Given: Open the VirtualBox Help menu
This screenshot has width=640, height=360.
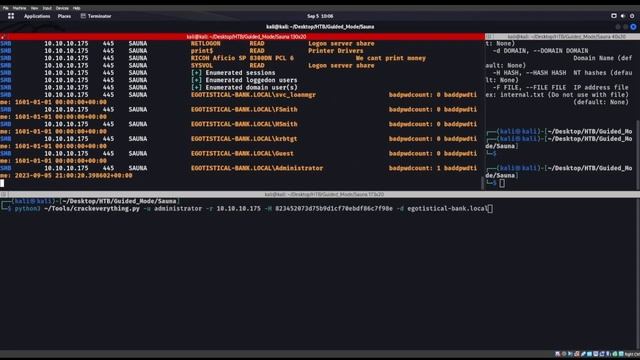Looking at the screenshot, I should (x=76, y=8).
